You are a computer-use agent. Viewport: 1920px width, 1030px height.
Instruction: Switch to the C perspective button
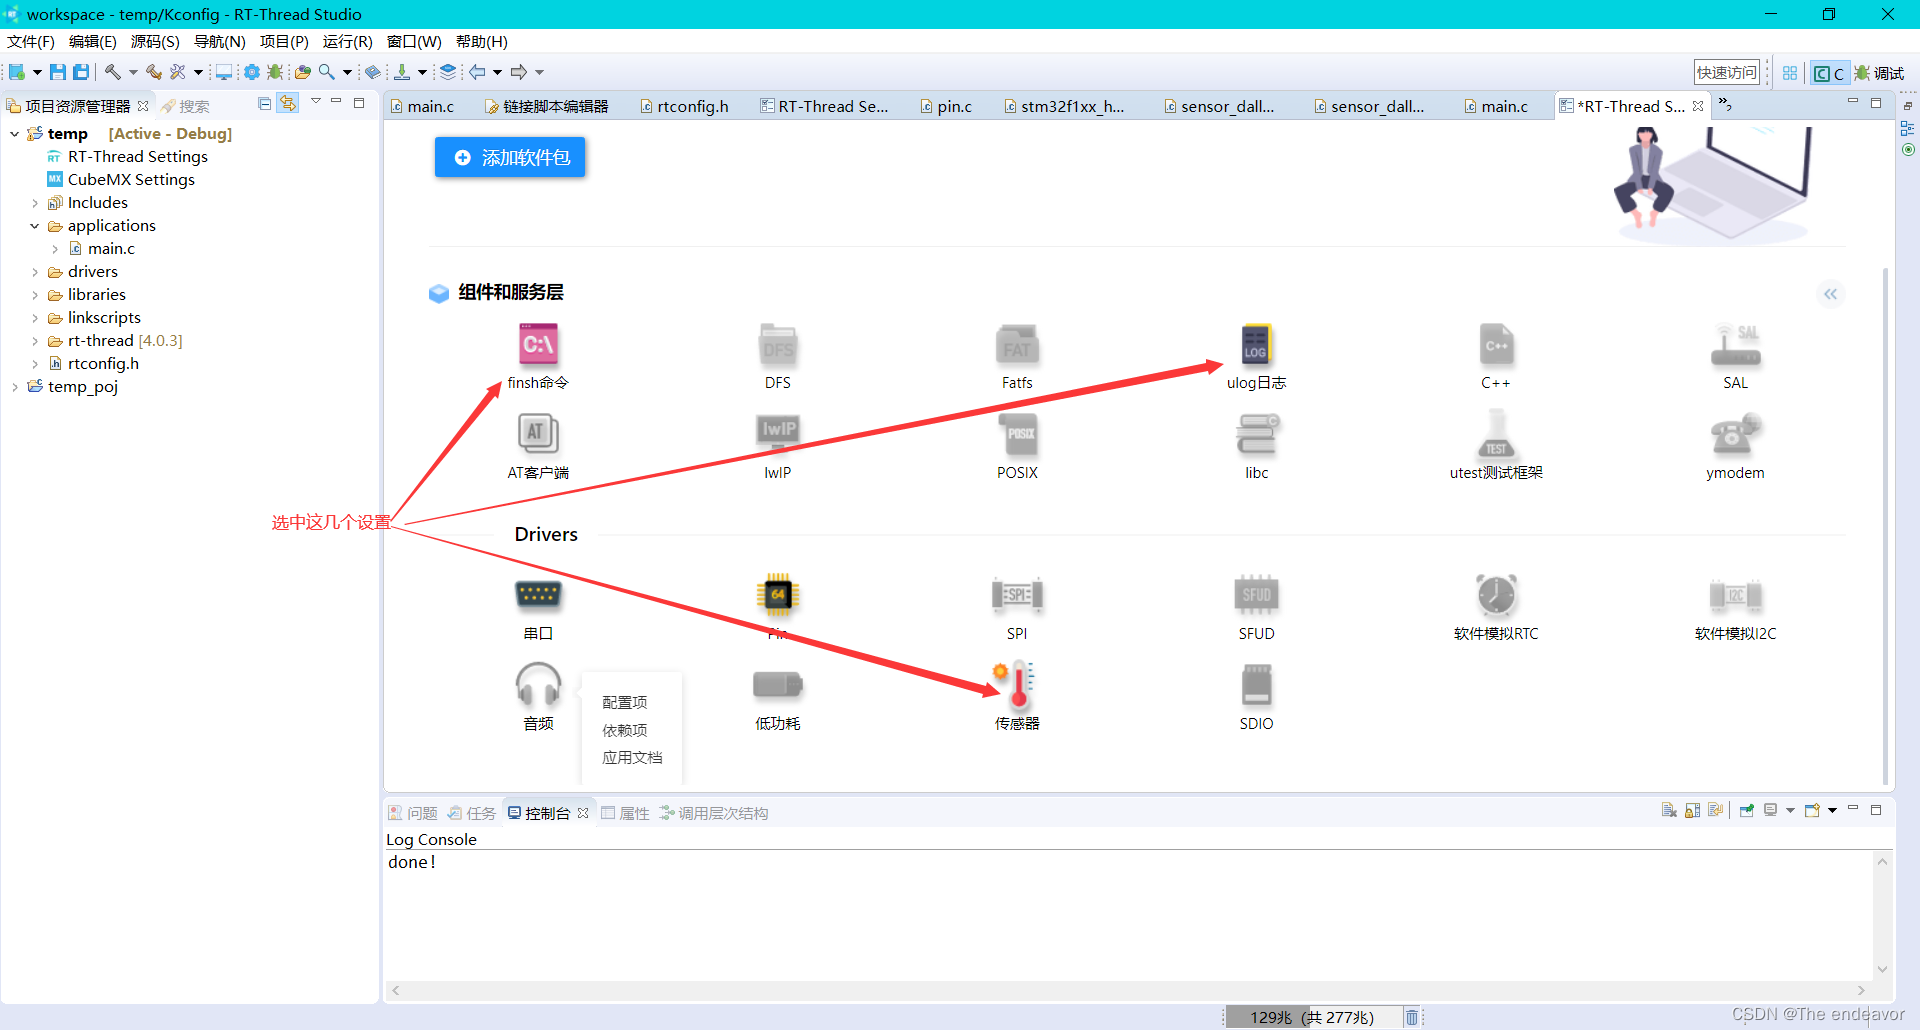(1829, 73)
